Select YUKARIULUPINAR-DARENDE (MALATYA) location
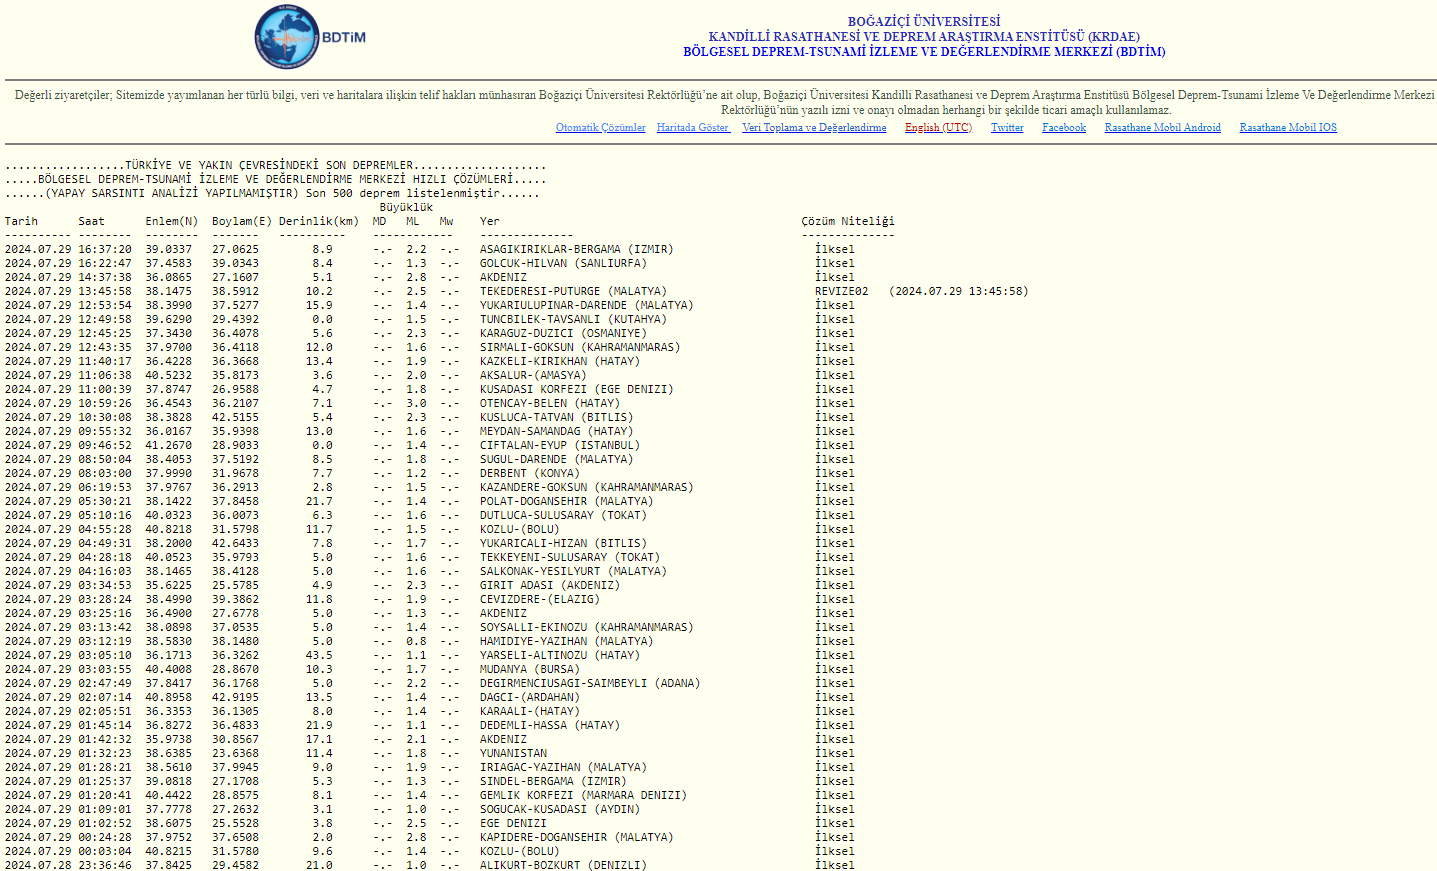This screenshot has width=1437, height=871. (x=586, y=306)
